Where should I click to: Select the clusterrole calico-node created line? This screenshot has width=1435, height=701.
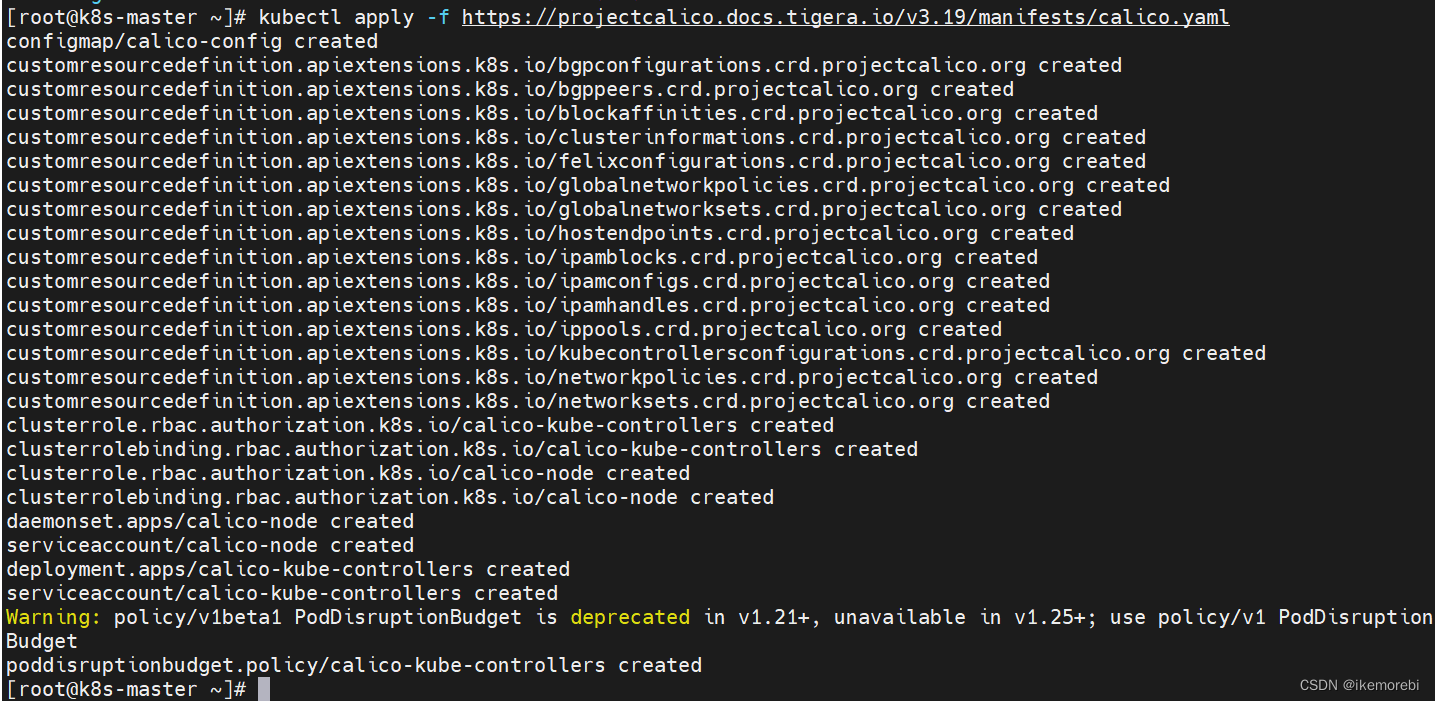point(348,473)
